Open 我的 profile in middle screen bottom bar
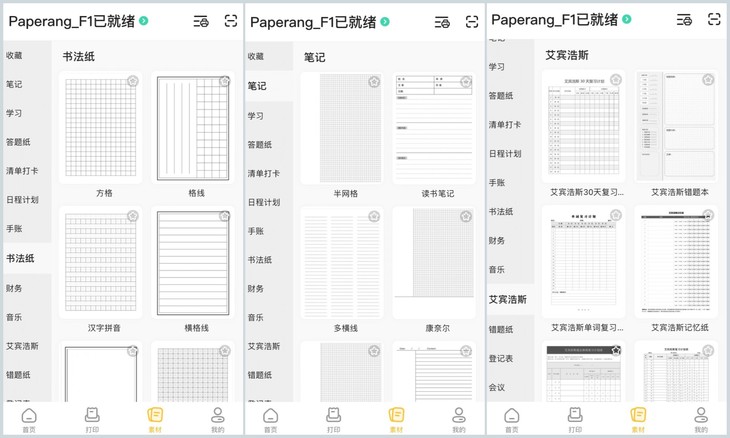 (459, 420)
